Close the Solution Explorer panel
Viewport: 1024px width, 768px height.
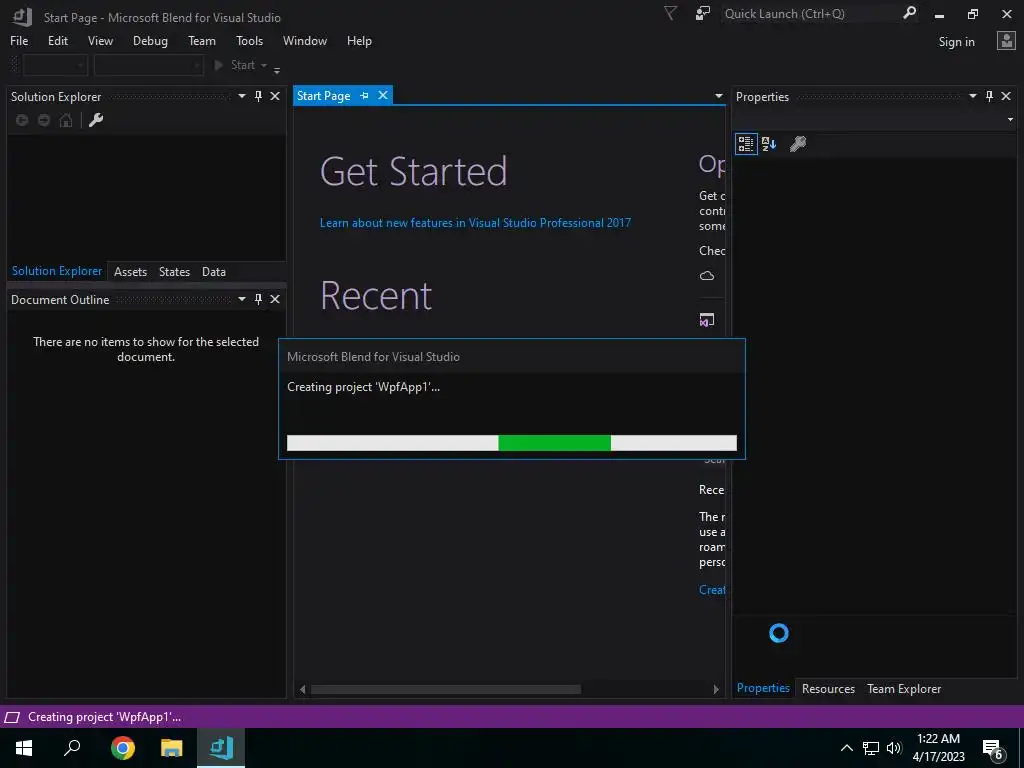tap(275, 96)
